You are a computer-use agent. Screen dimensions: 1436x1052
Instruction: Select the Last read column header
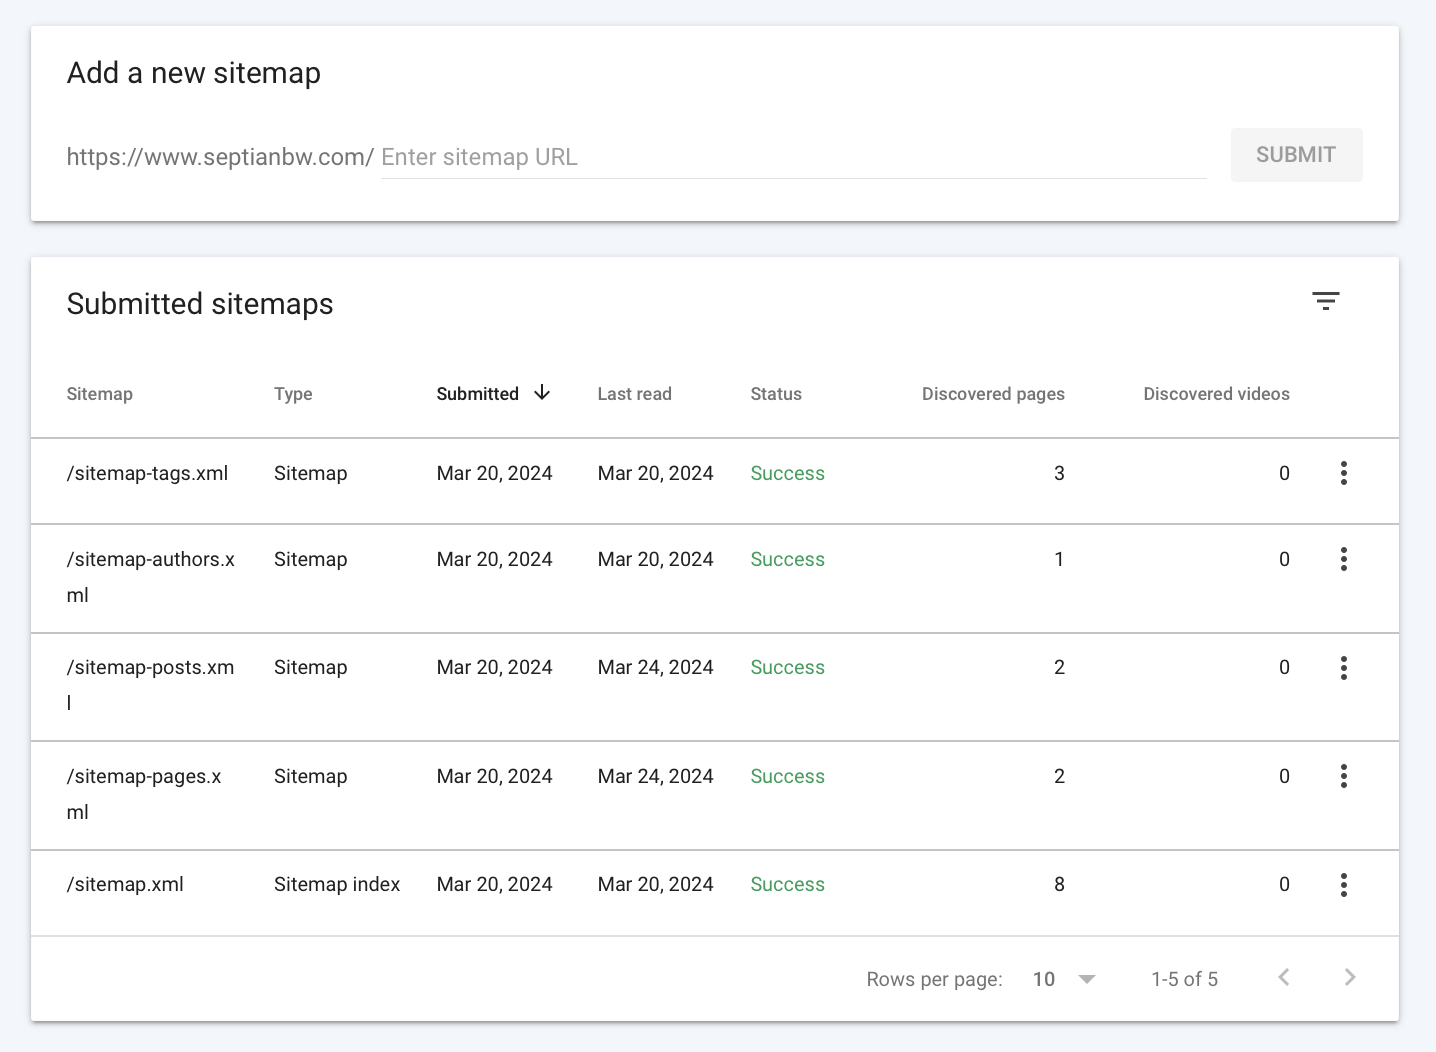point(634,393)
